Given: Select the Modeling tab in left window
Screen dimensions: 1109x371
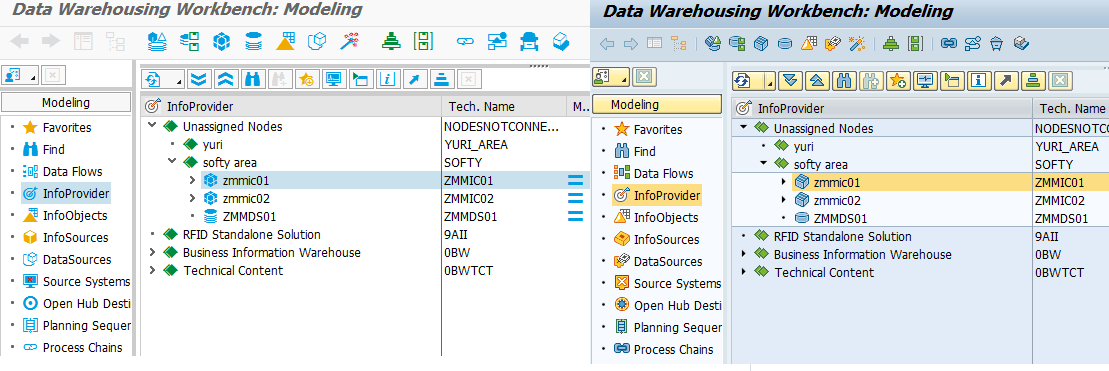Looking at the screenshot, I should point(66,102).
